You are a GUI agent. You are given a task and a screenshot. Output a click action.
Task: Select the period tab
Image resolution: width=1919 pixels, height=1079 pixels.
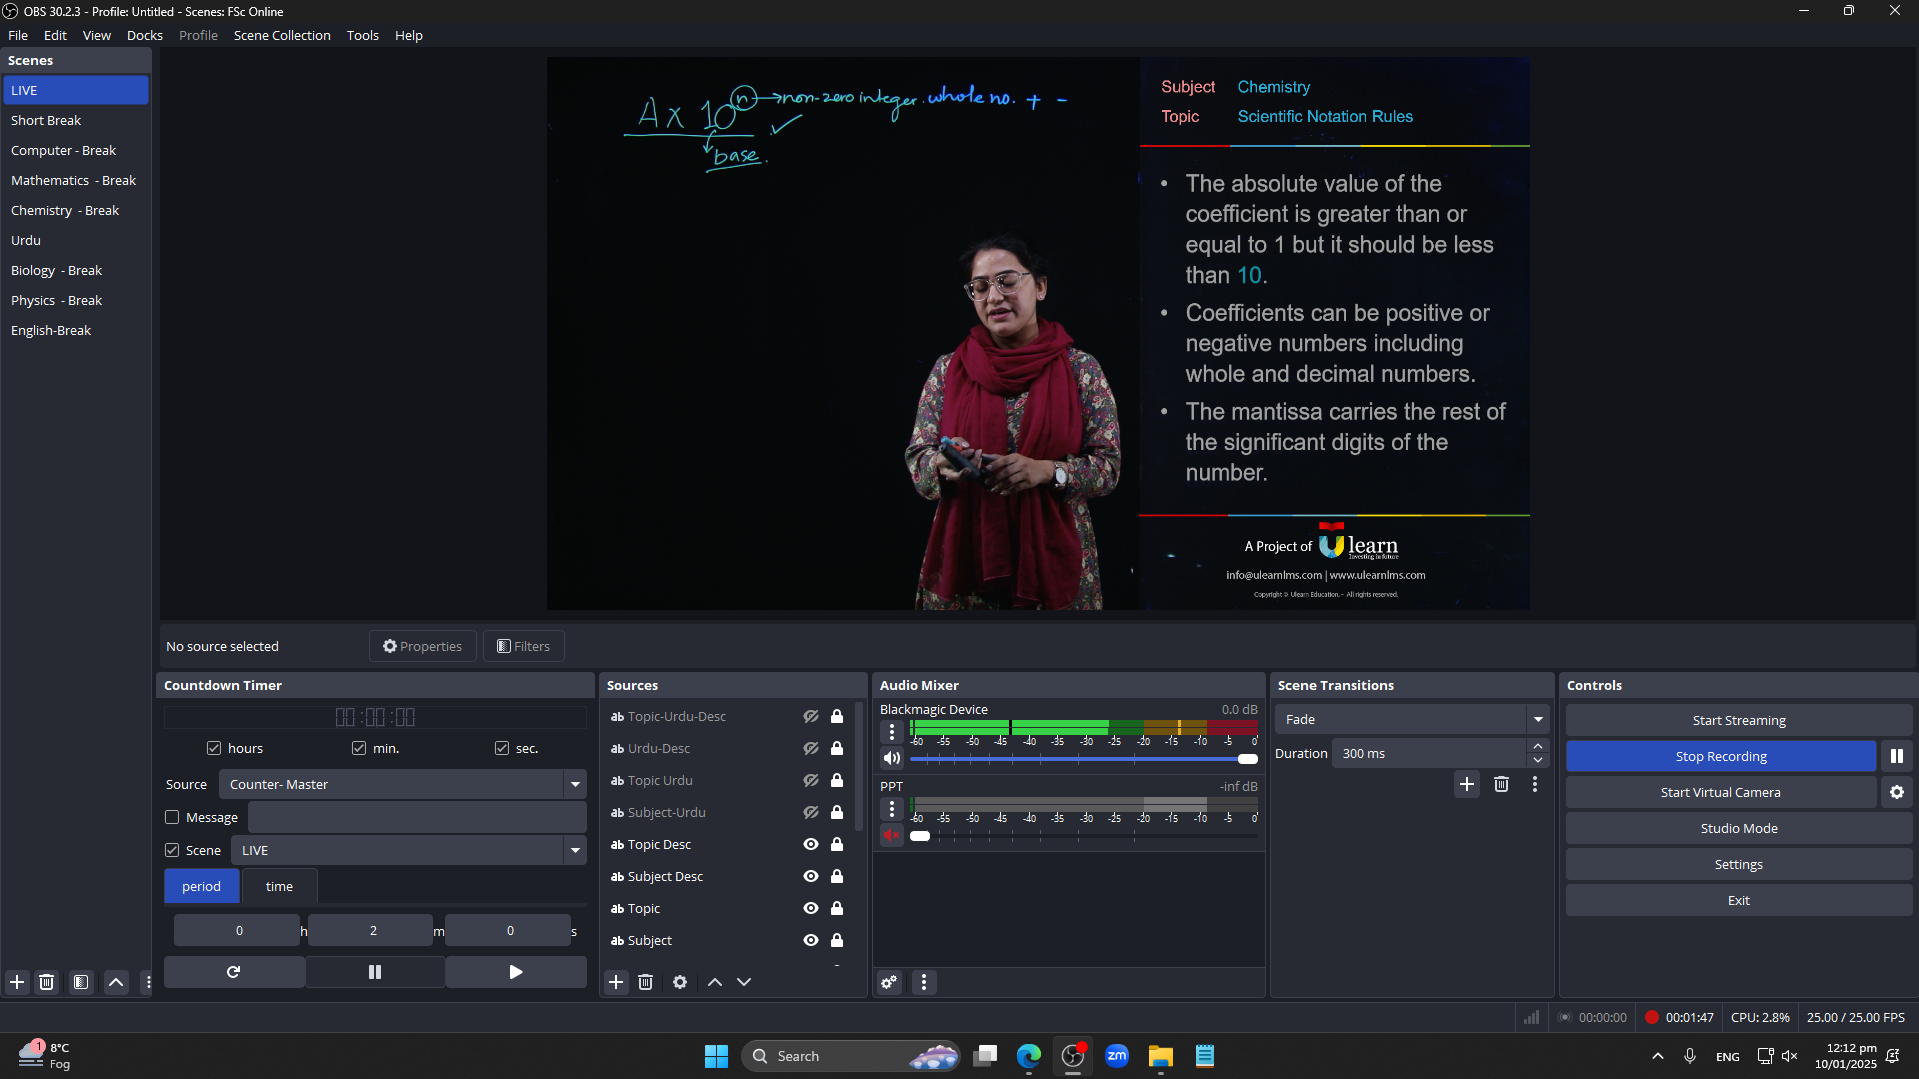(201, 886)
